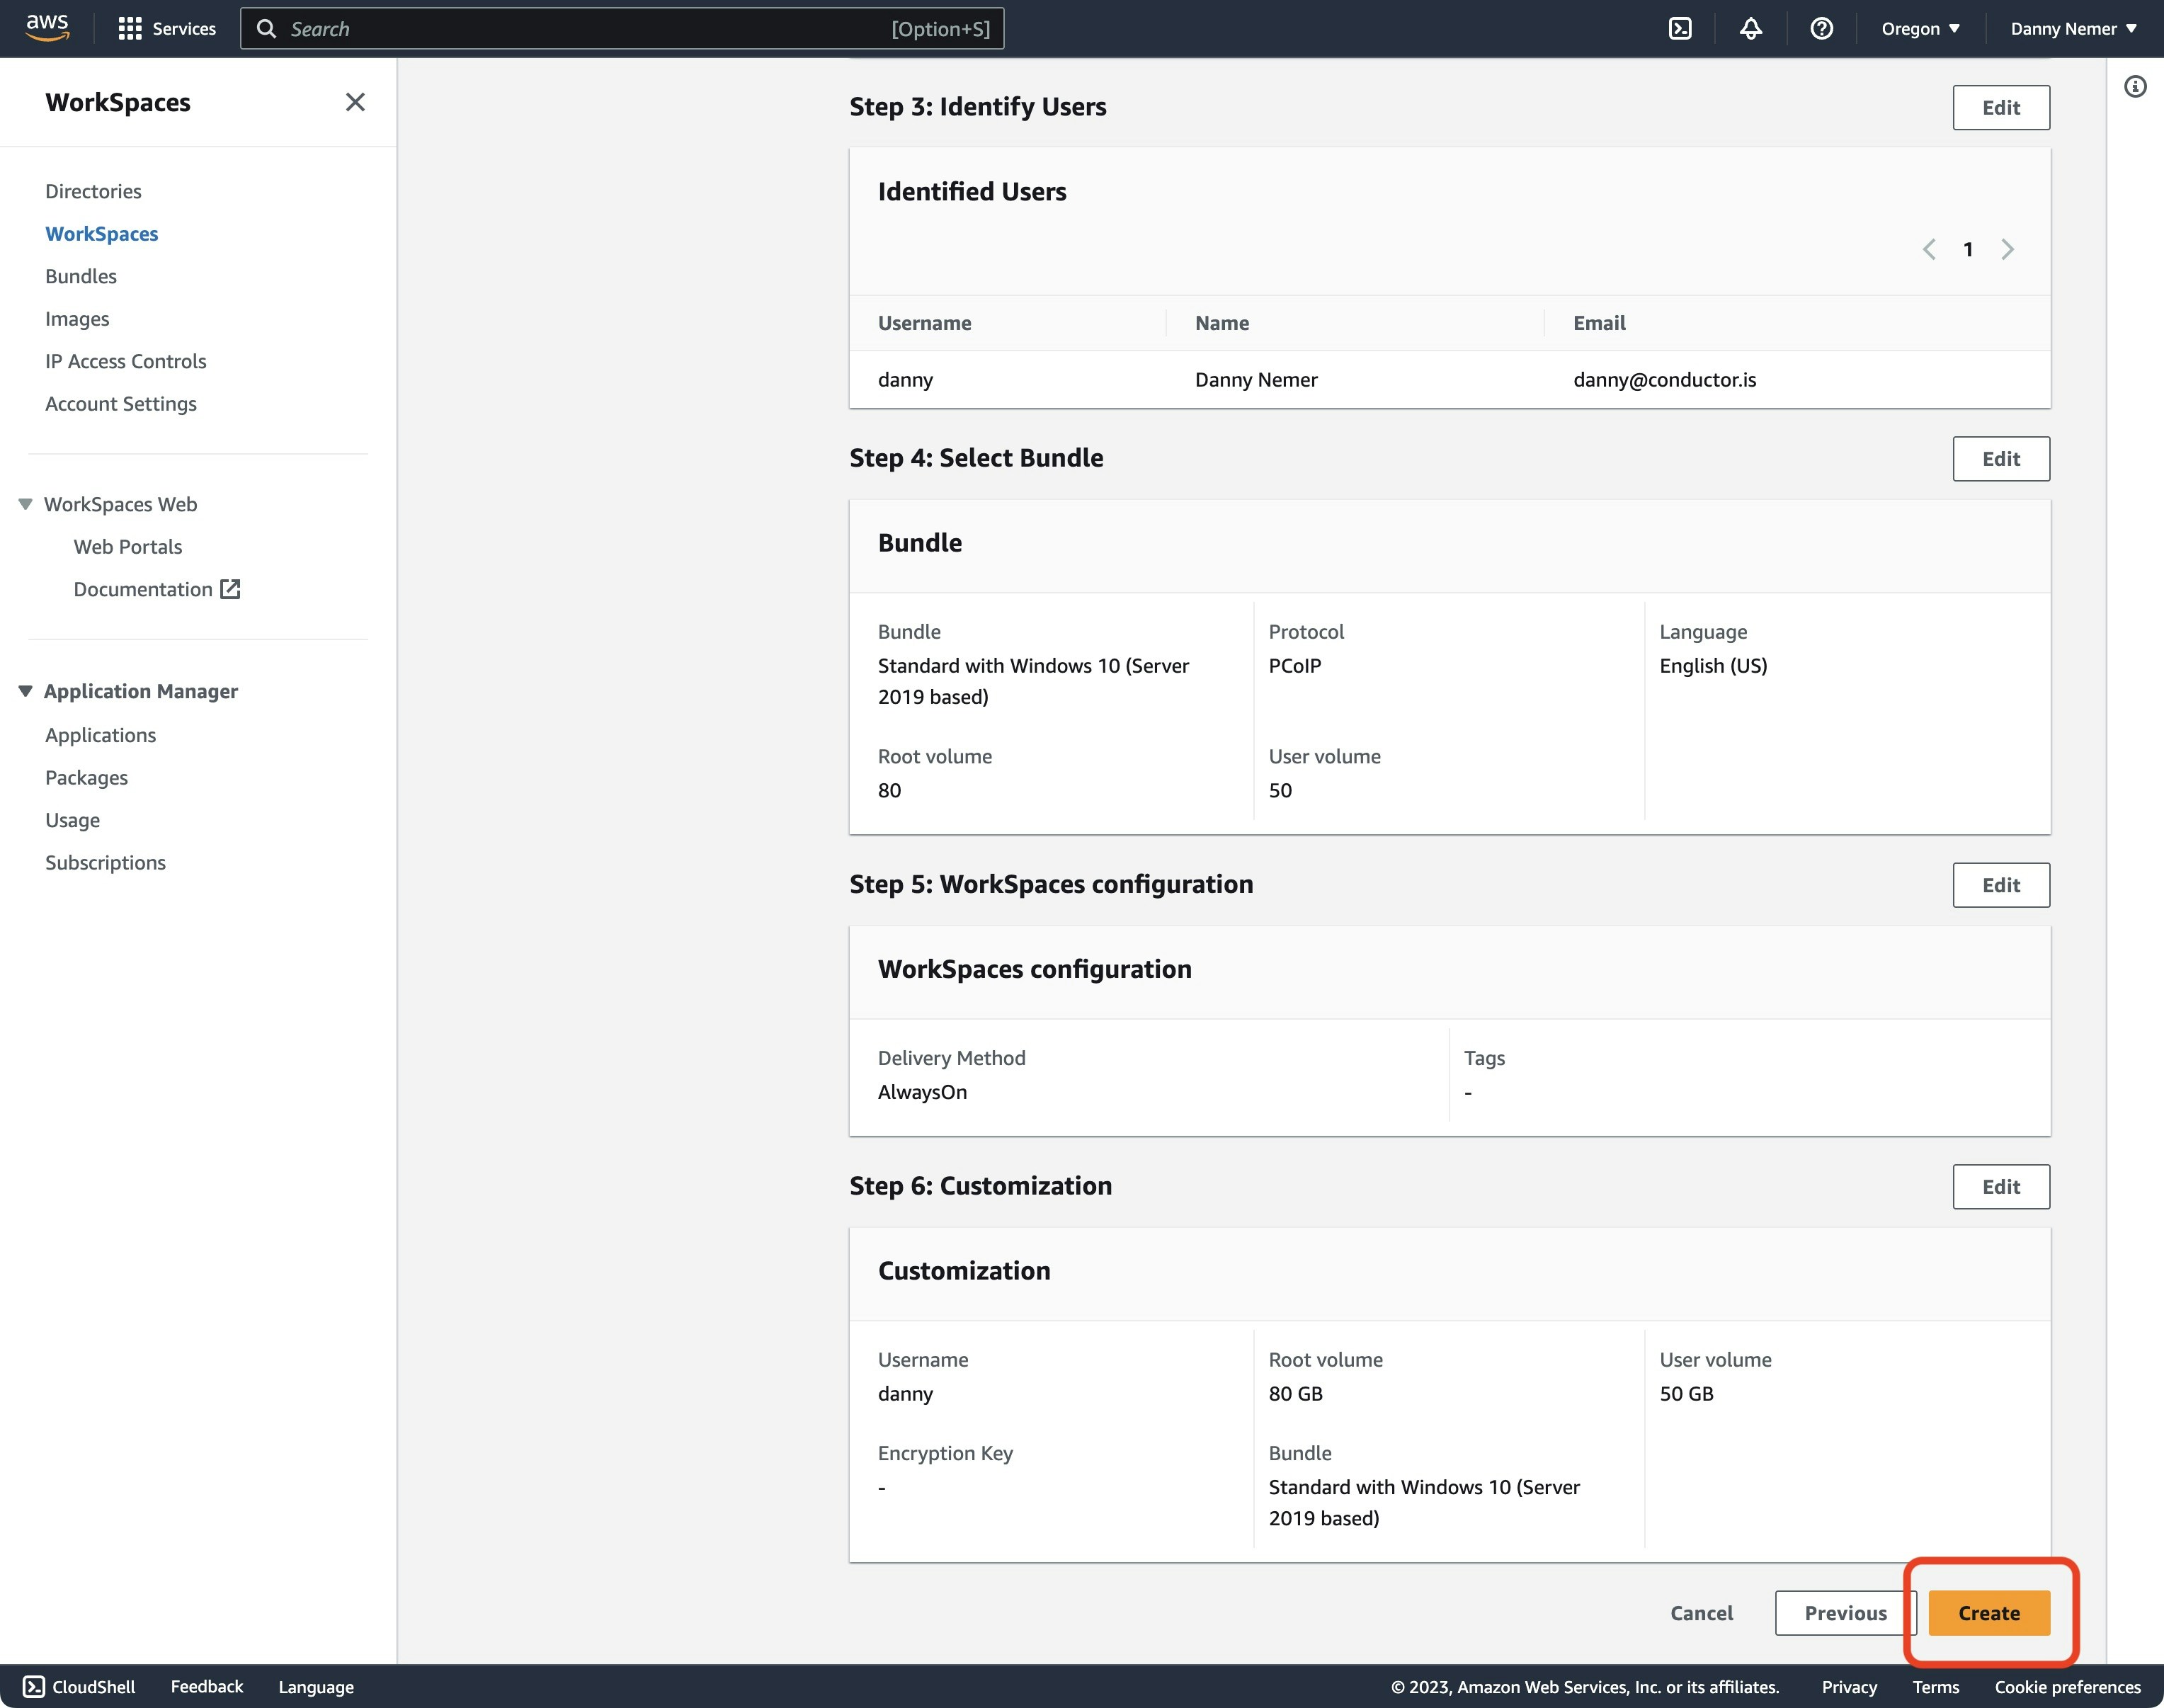Viewport: 2164px width, 1708px height.
Task: Click the PCoIP protocol value
Action: [1295, 665]
